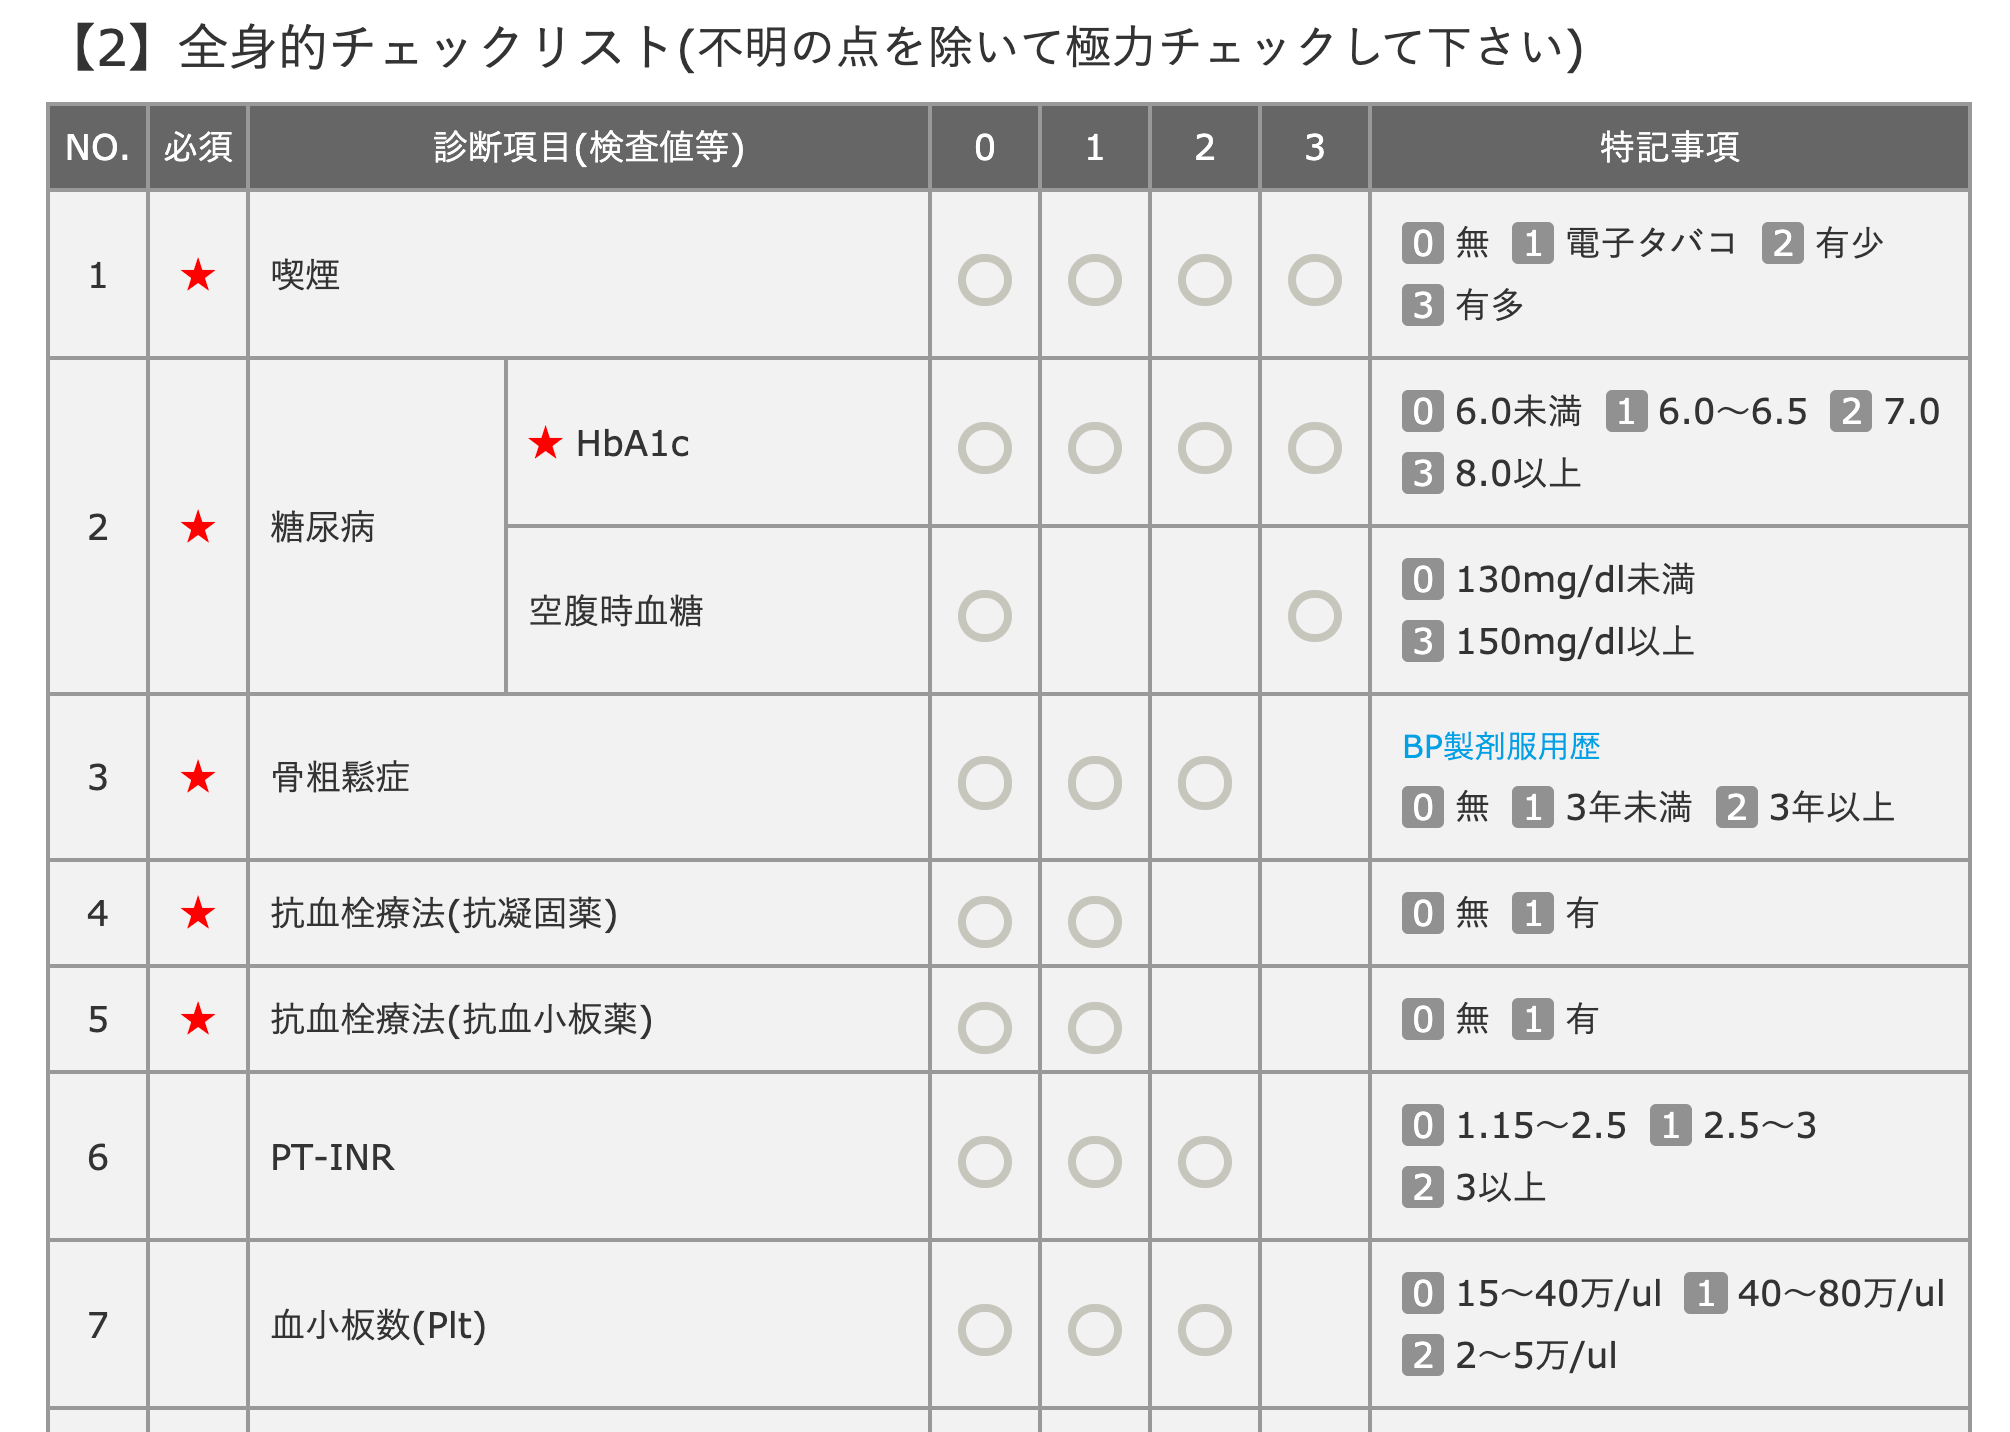Select score 1 for 骨粗鬆症

click(1094, 783)
